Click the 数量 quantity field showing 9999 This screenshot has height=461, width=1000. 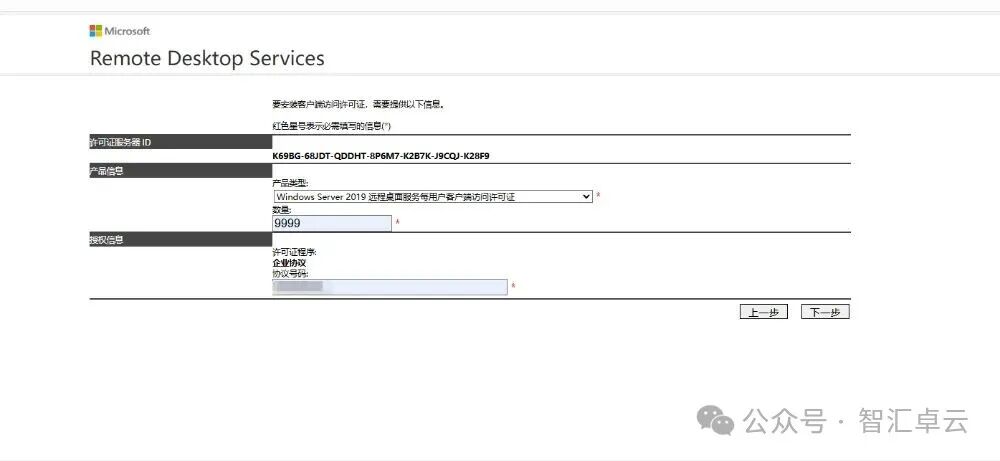click(332, 223)
